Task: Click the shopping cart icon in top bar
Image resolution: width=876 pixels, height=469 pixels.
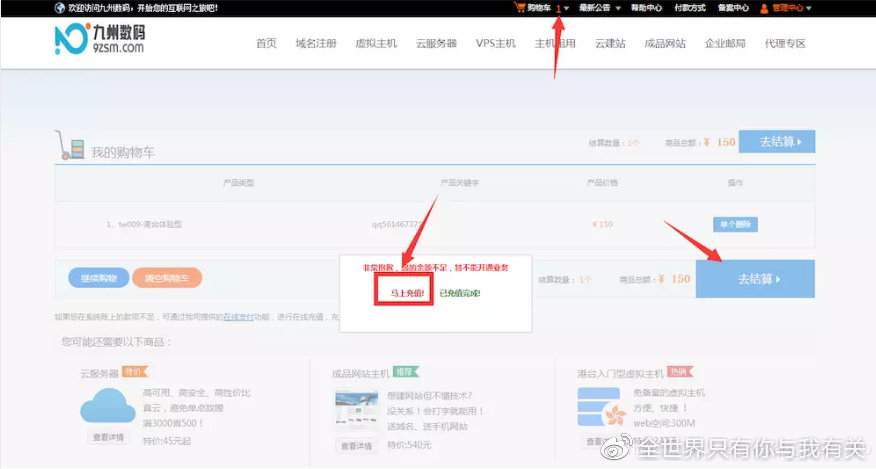Action: [x=520, y=8]
